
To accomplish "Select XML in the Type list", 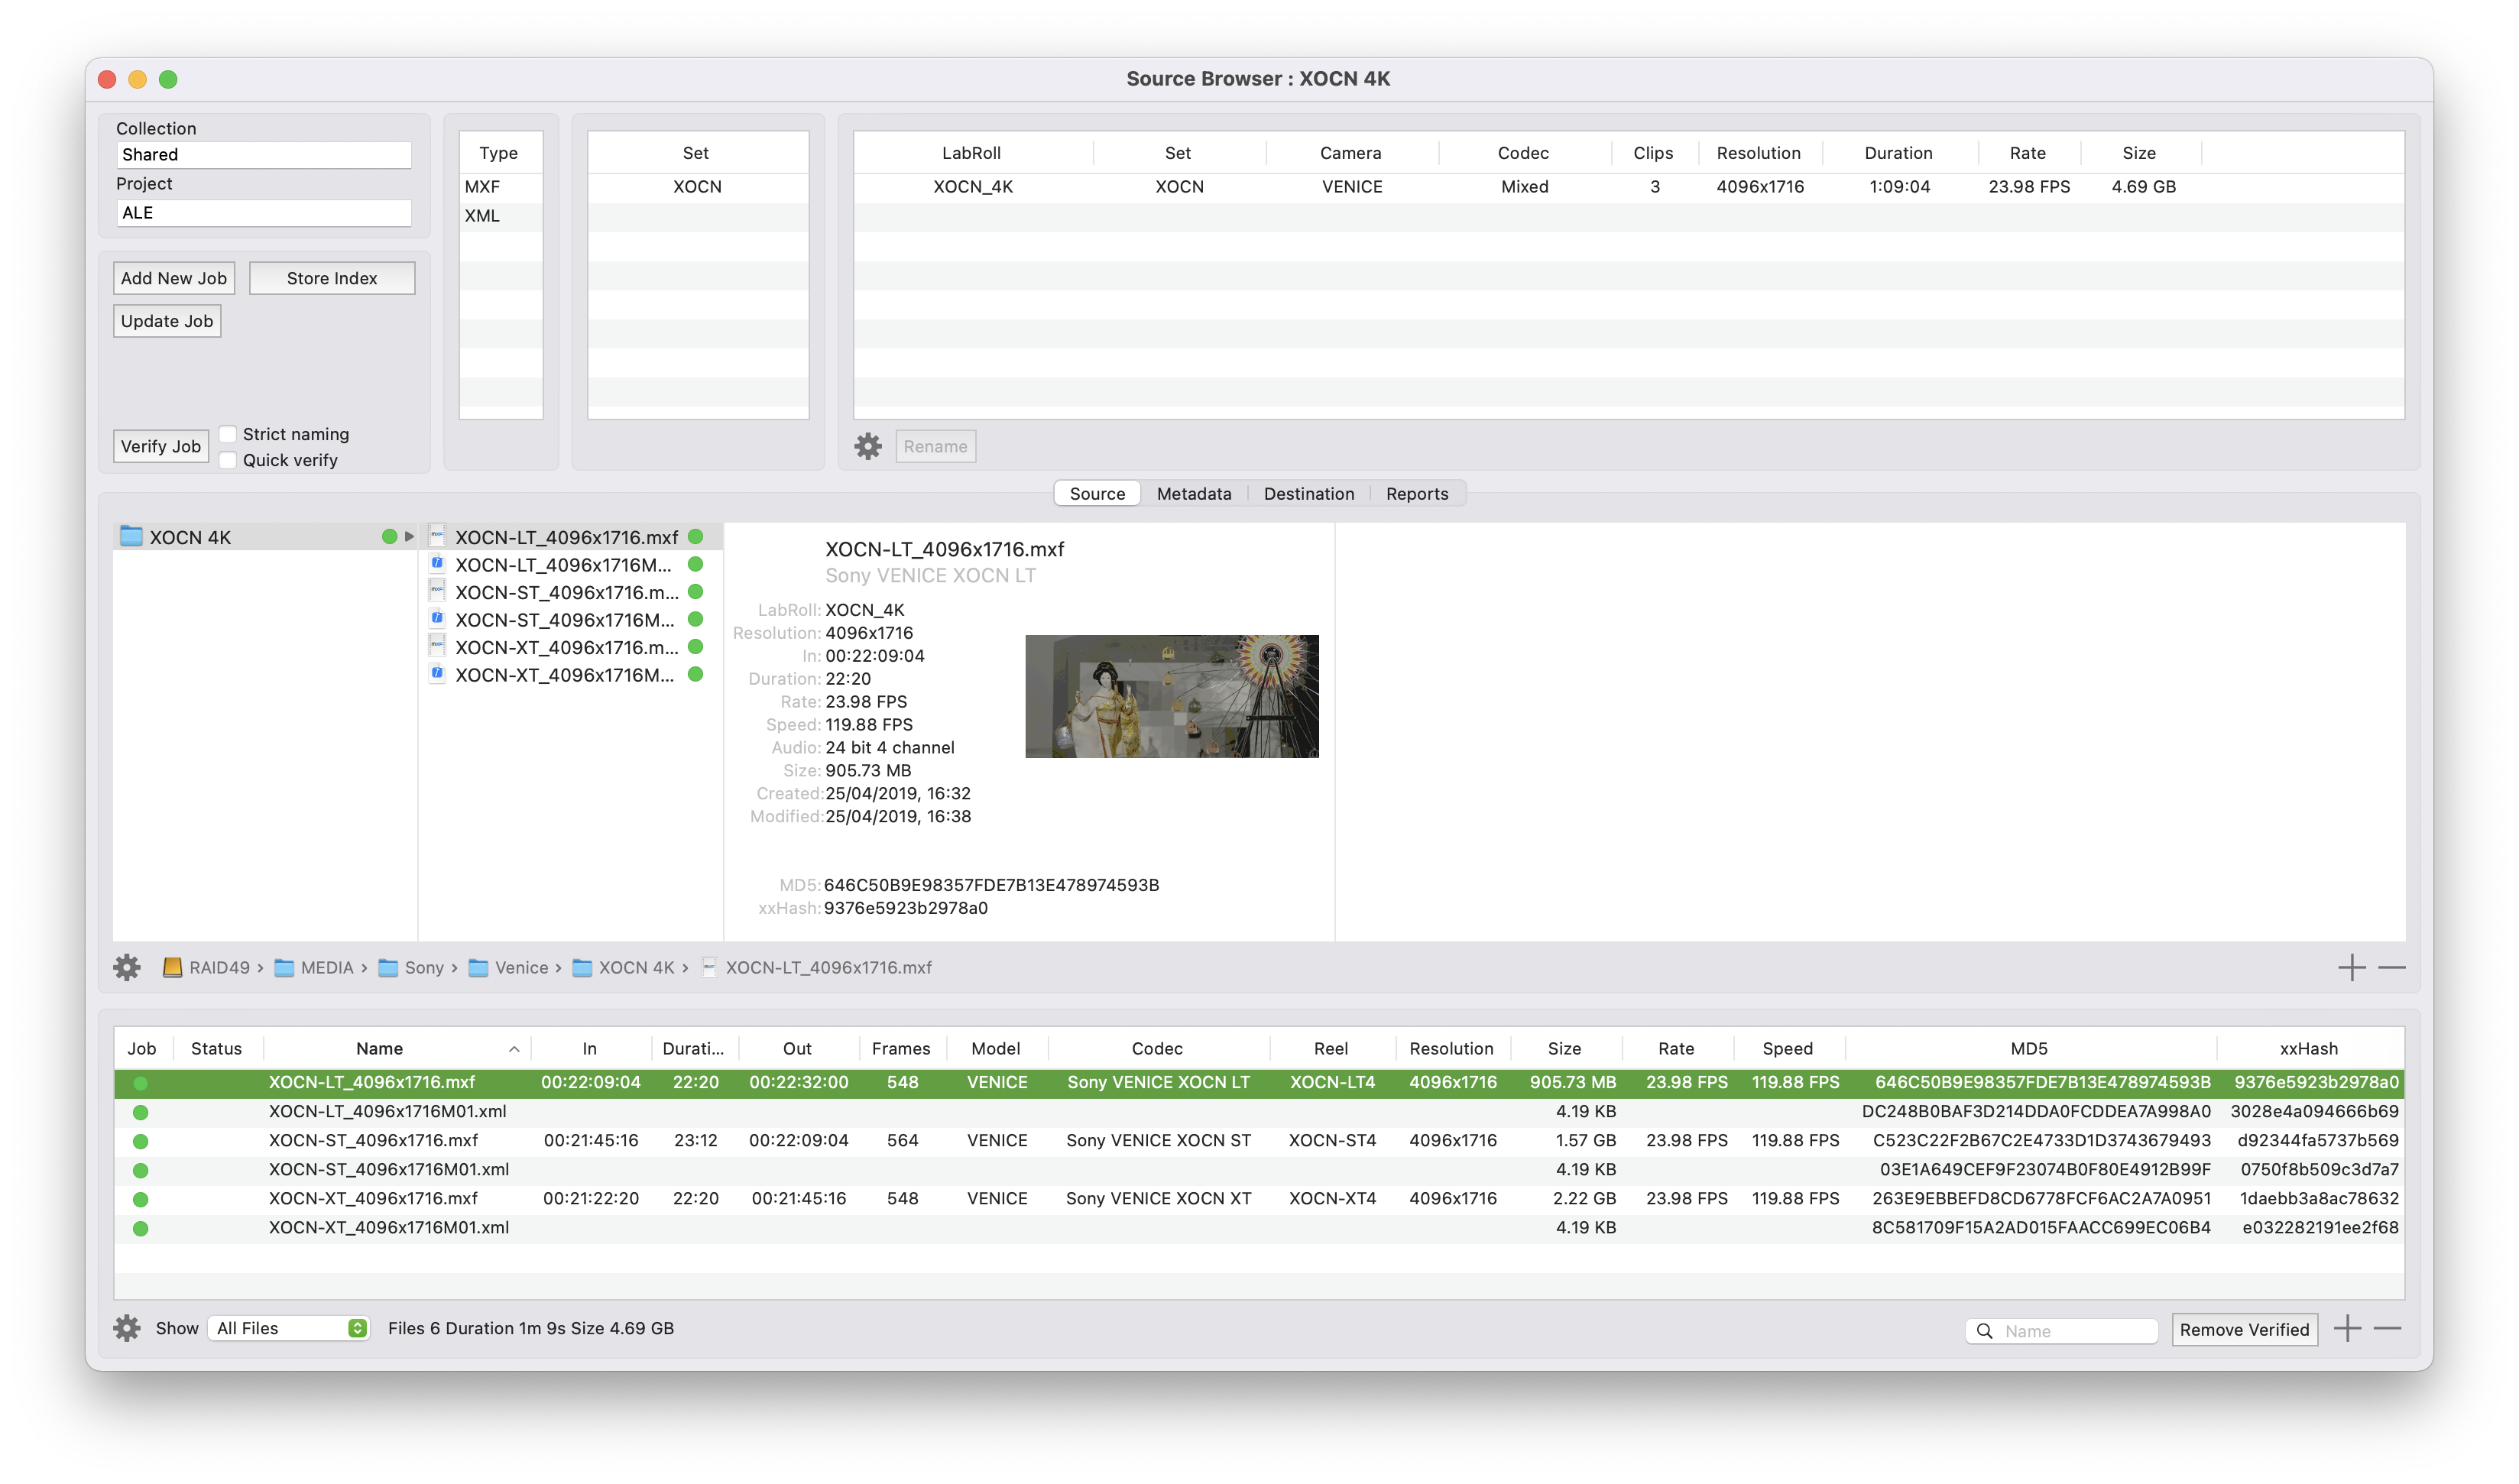I will point(501,215).
